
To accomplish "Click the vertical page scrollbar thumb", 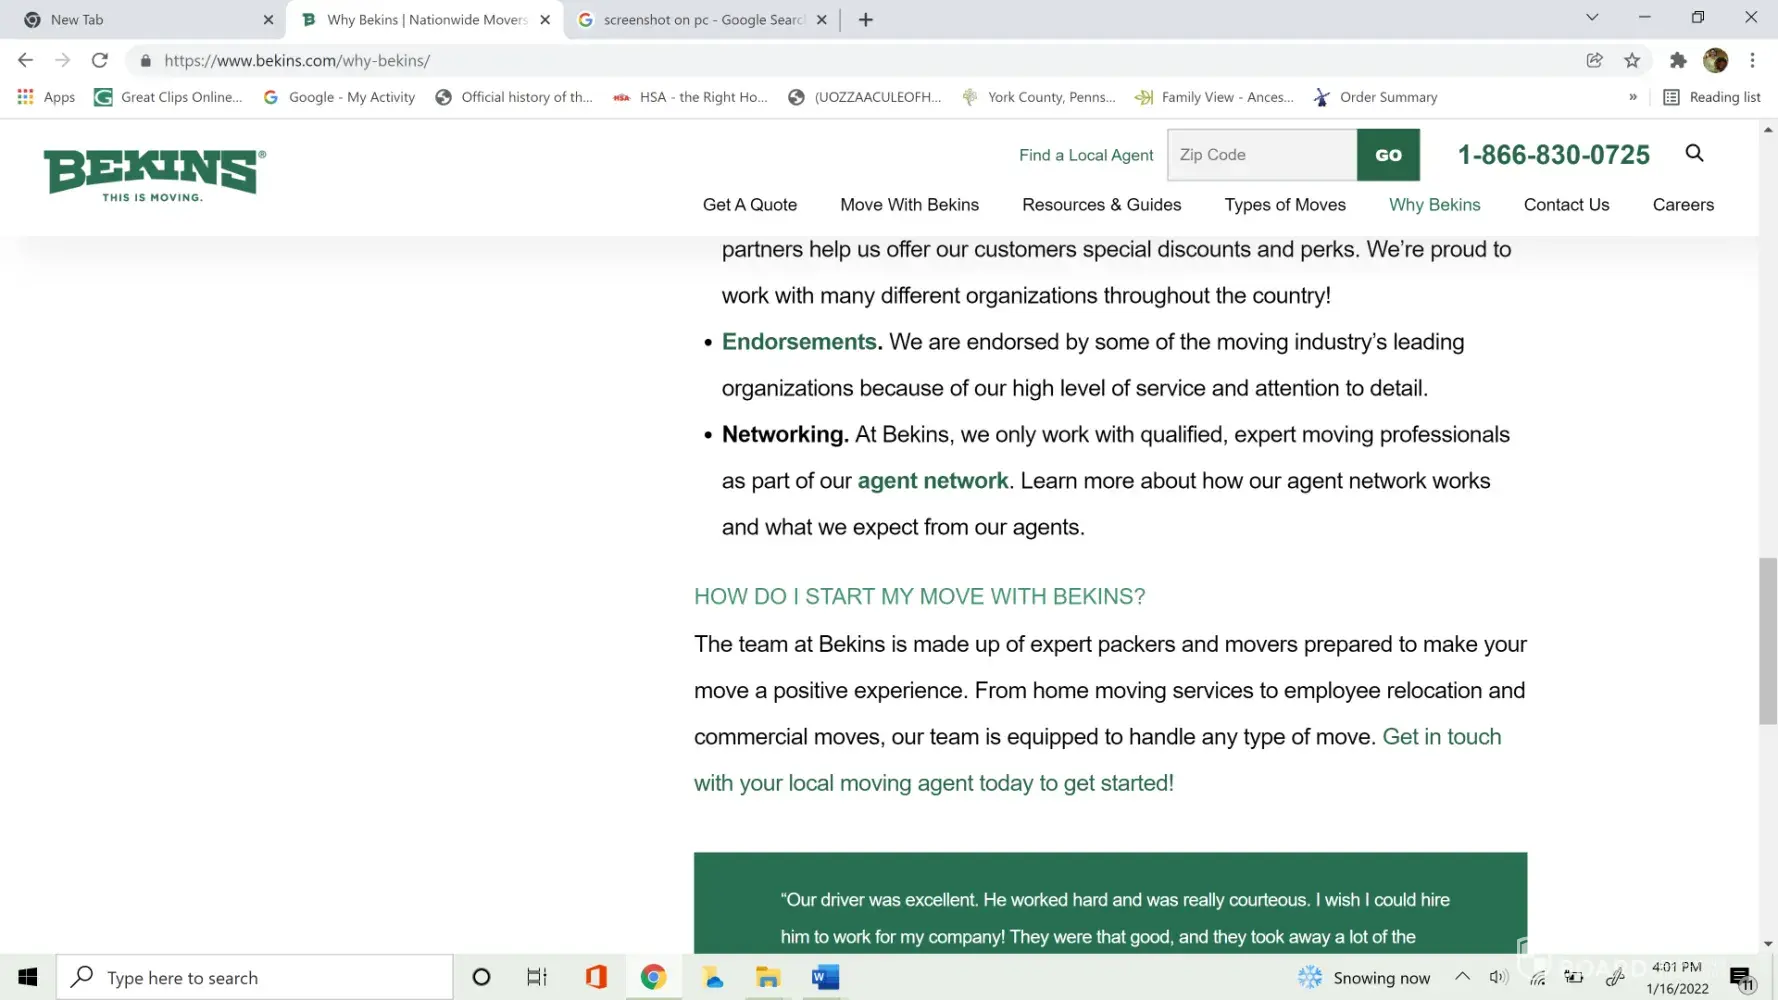I will click(1768, 640).
